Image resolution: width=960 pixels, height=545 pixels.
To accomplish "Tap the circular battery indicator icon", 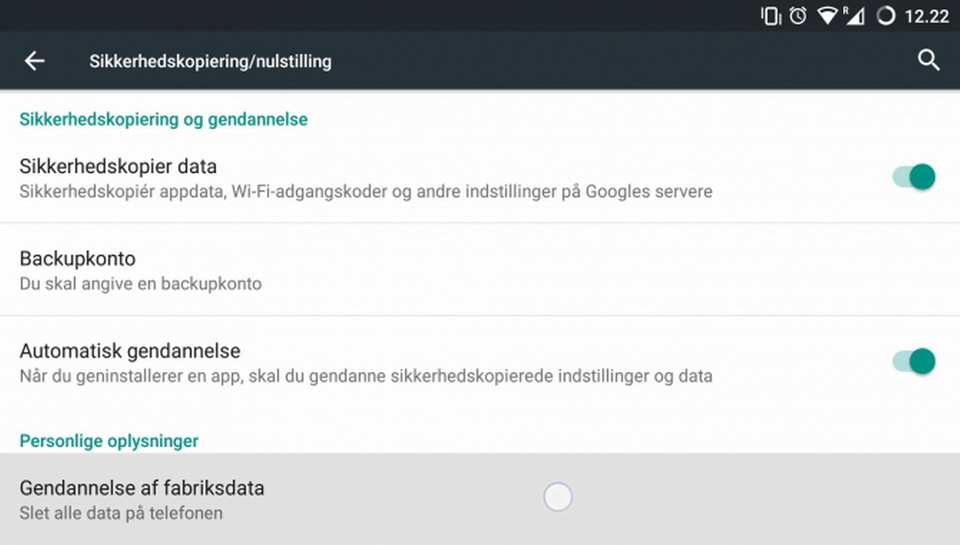I will [885, 16].
